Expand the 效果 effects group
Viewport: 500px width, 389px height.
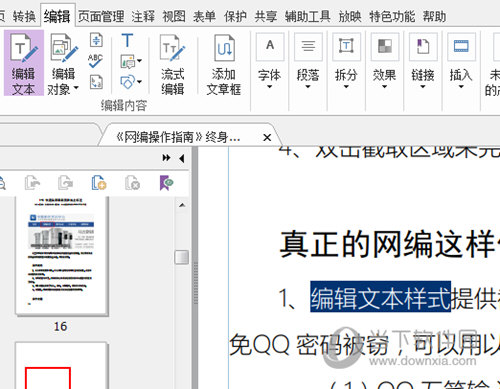(385, 62)
